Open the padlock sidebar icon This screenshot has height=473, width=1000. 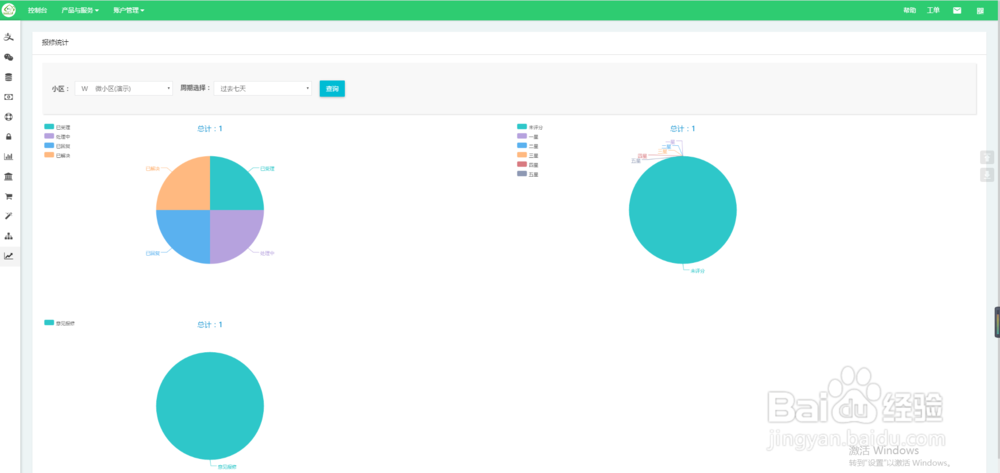pos(9,136)
